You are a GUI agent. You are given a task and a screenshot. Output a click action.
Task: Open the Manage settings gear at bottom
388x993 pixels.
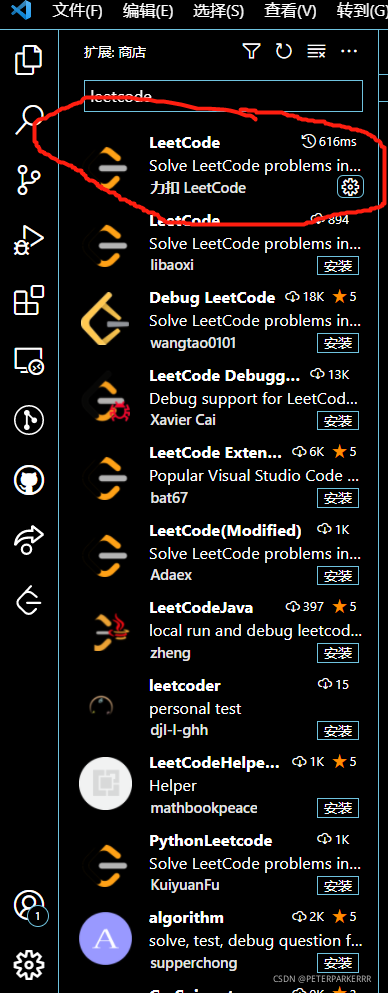[x=28, y=965]
